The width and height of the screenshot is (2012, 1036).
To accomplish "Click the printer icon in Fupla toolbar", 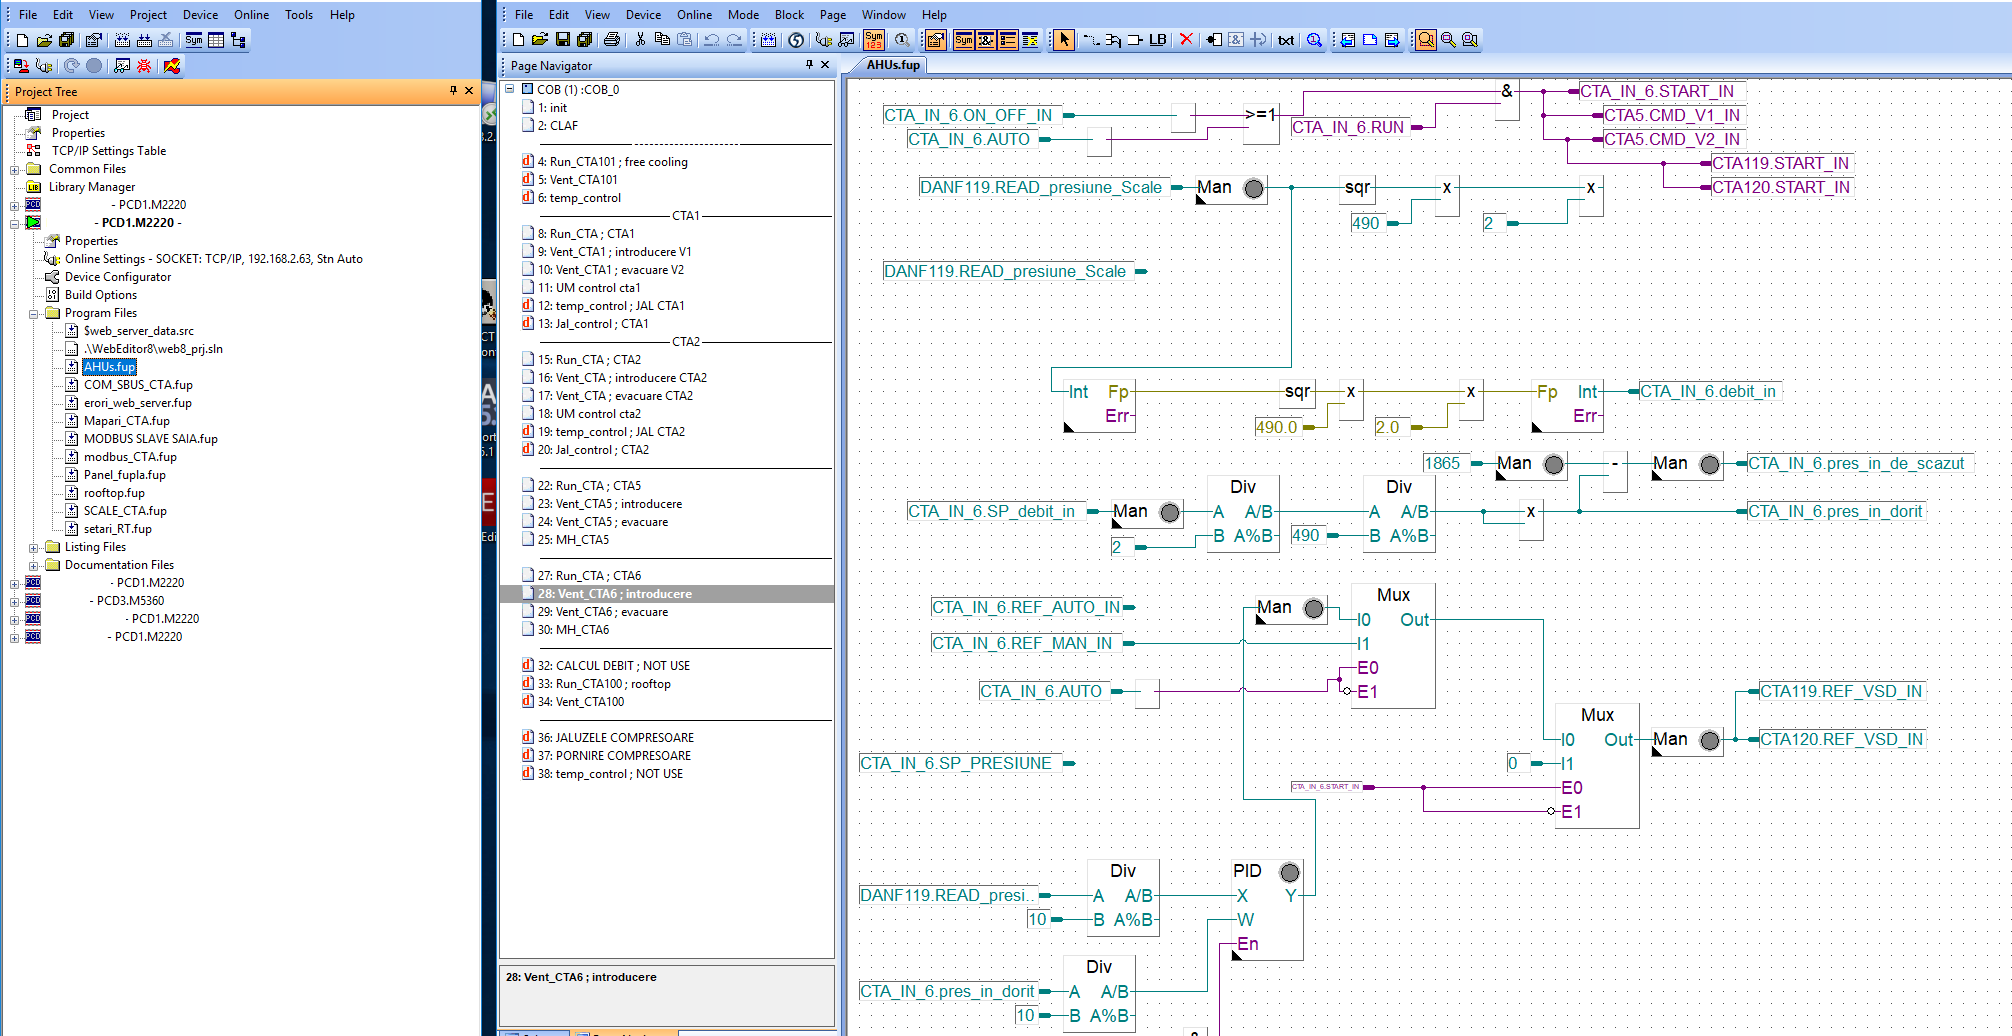I will point(612,40).
